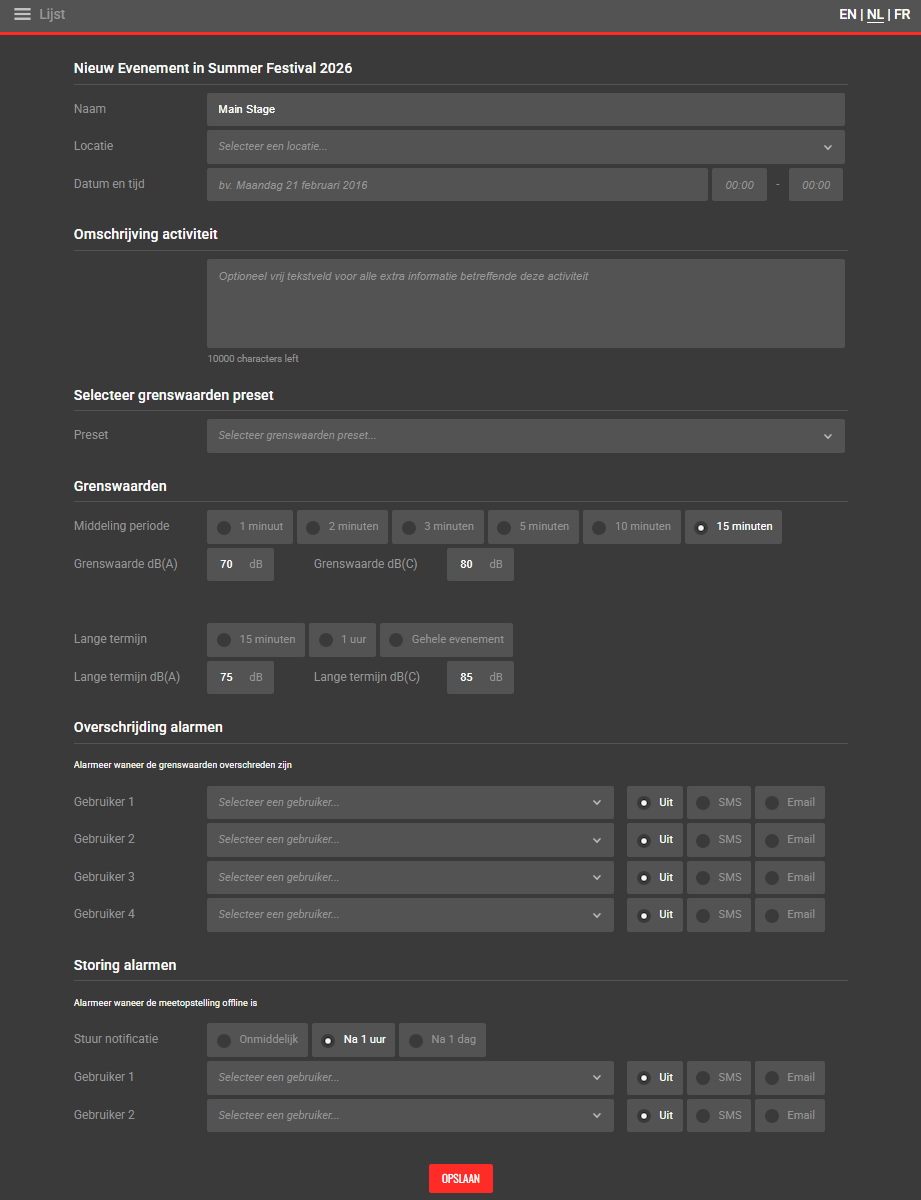Click the Opslaan button
This screenshot has height=1200, width=921.
(x=460, y=1179)
